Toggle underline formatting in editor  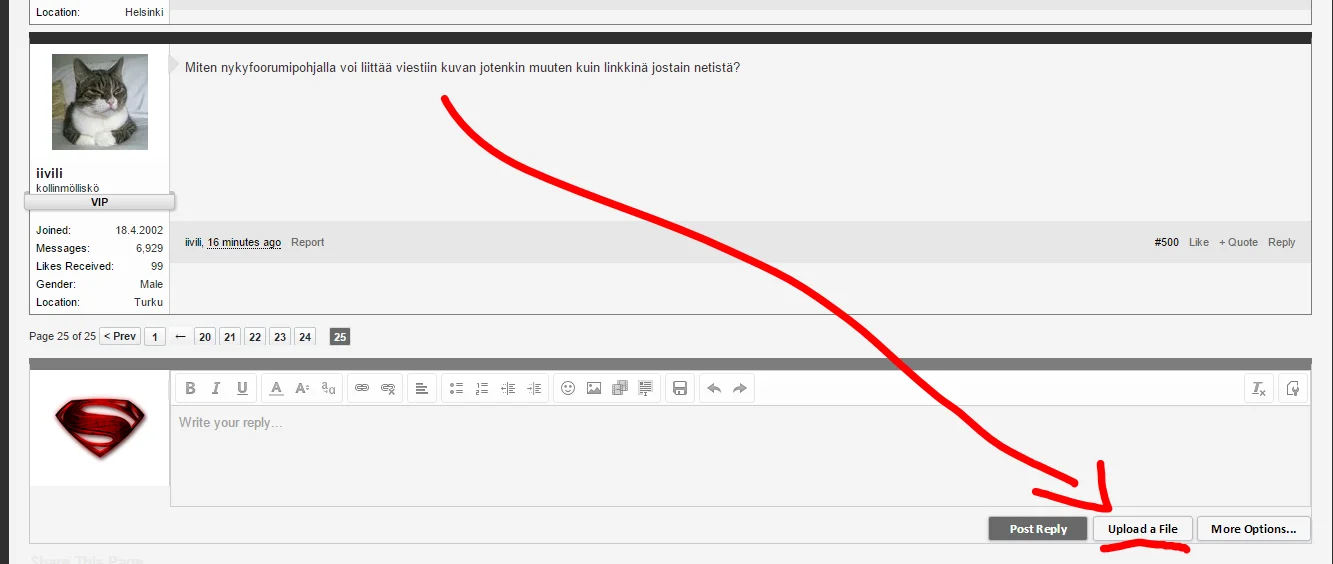[242, 388]
